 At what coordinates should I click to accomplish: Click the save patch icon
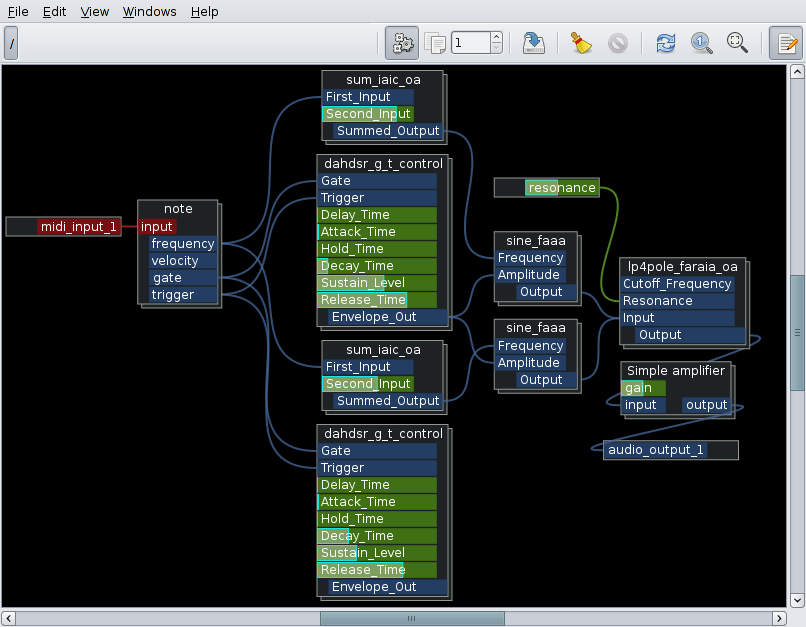[x=534, y=43]
